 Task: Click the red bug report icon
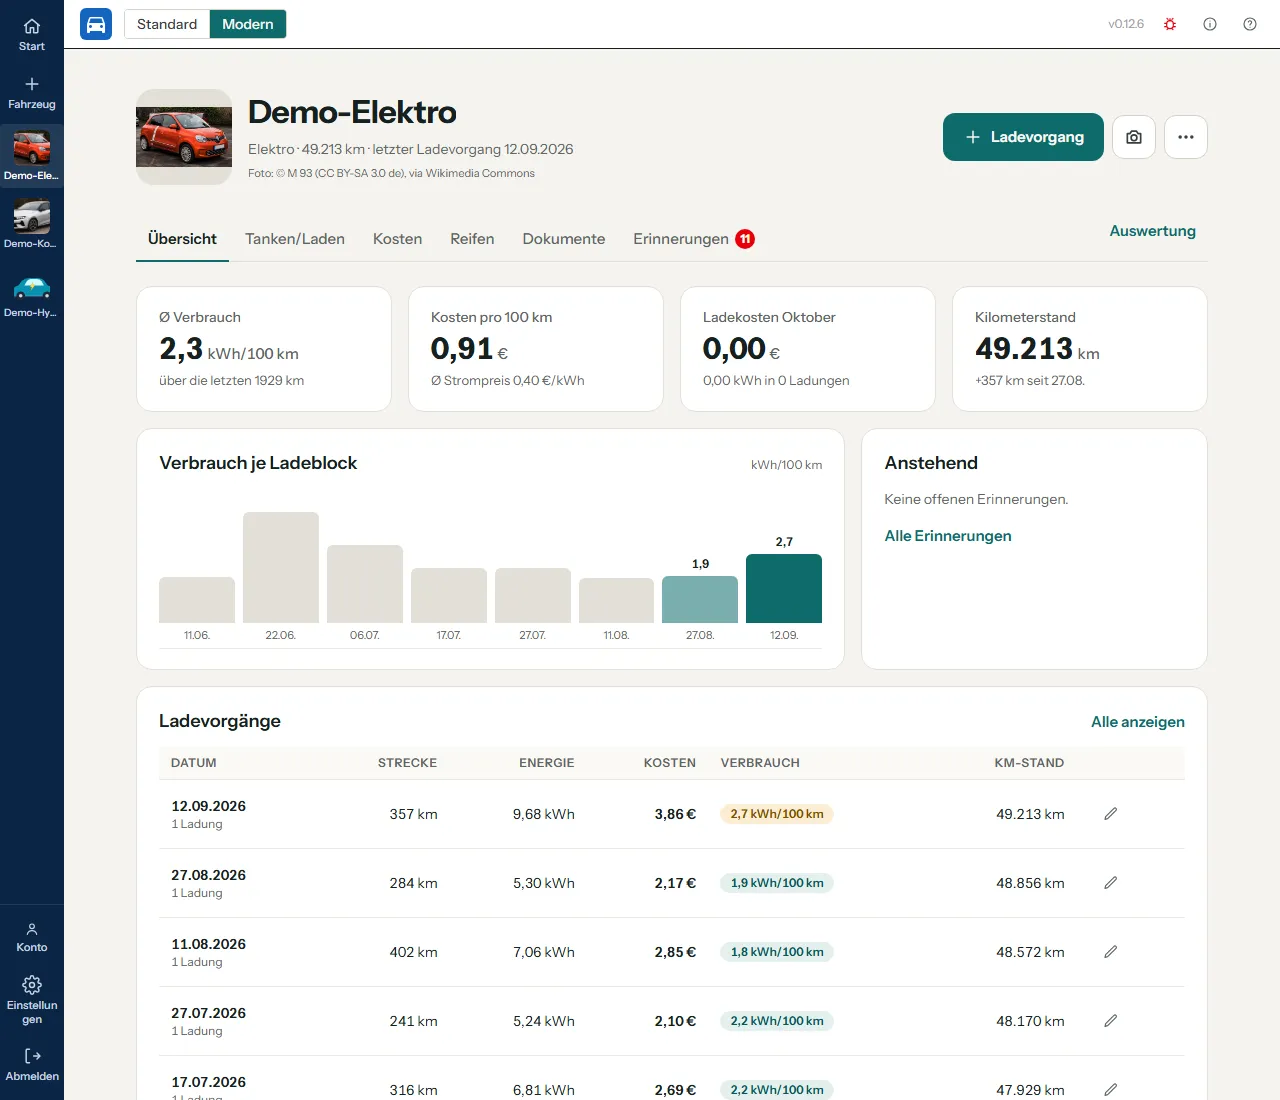[1170, 24]
